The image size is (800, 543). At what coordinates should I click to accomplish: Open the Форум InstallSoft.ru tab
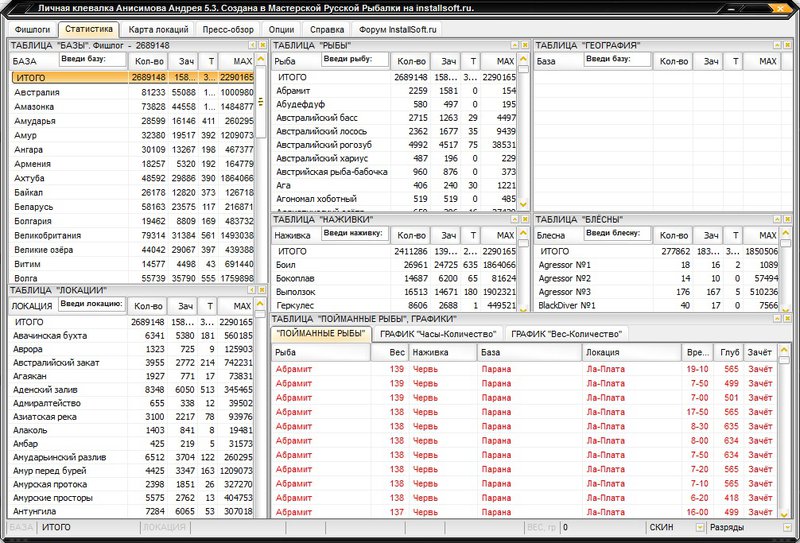point(397,30)
